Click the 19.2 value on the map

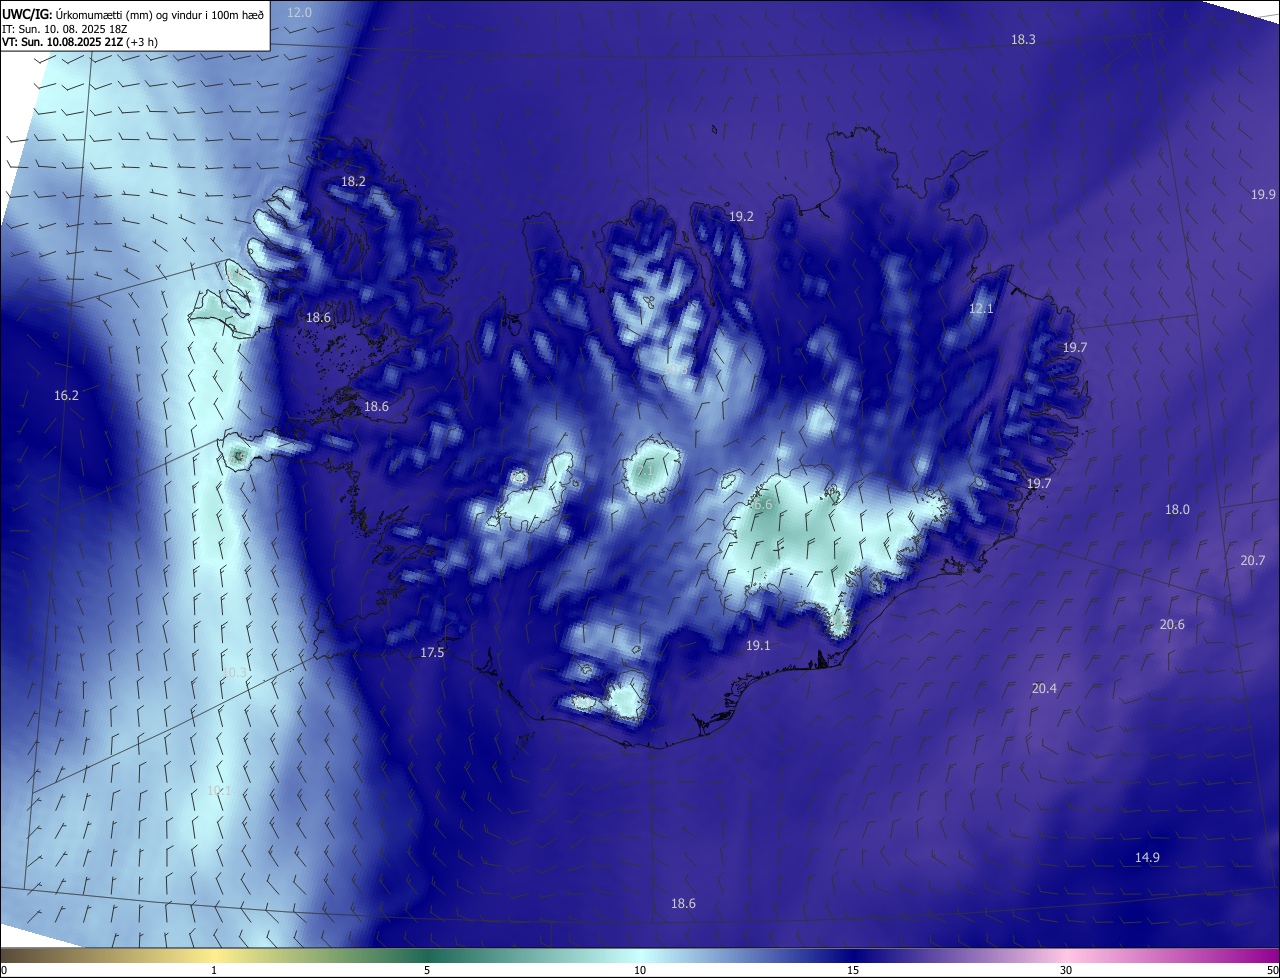(741, 216)
